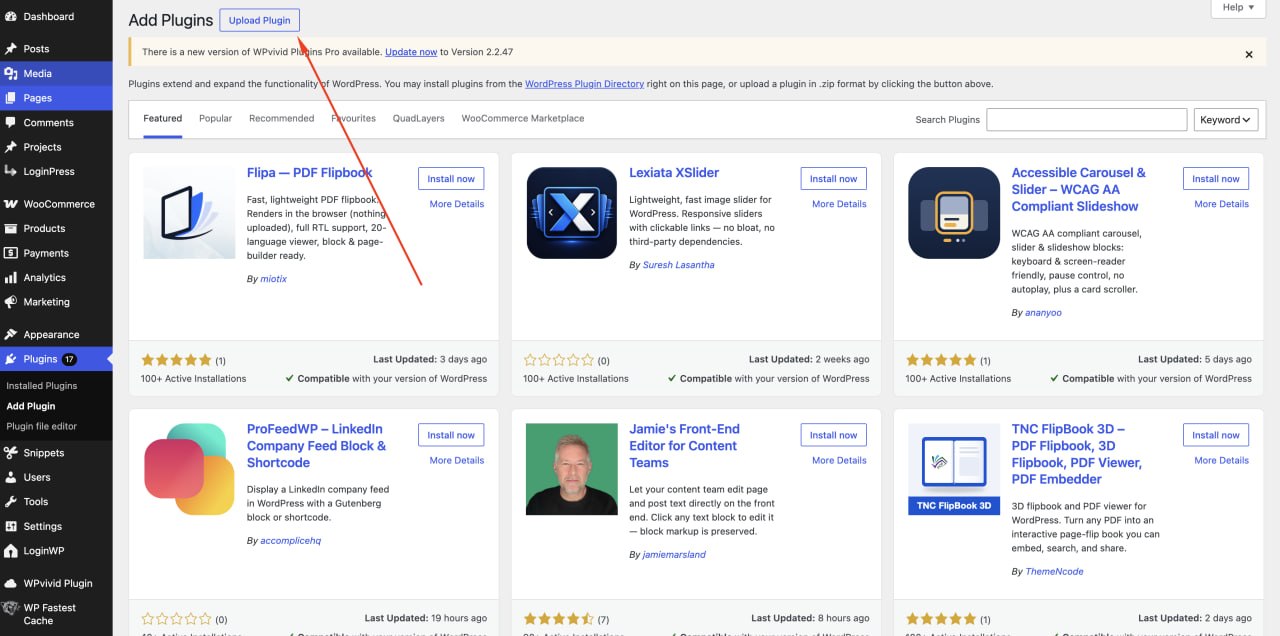This screenshot has height=636, width=1280.
Task: Click the Appearance paintbrush icon
Action: (x=11, y=335)
